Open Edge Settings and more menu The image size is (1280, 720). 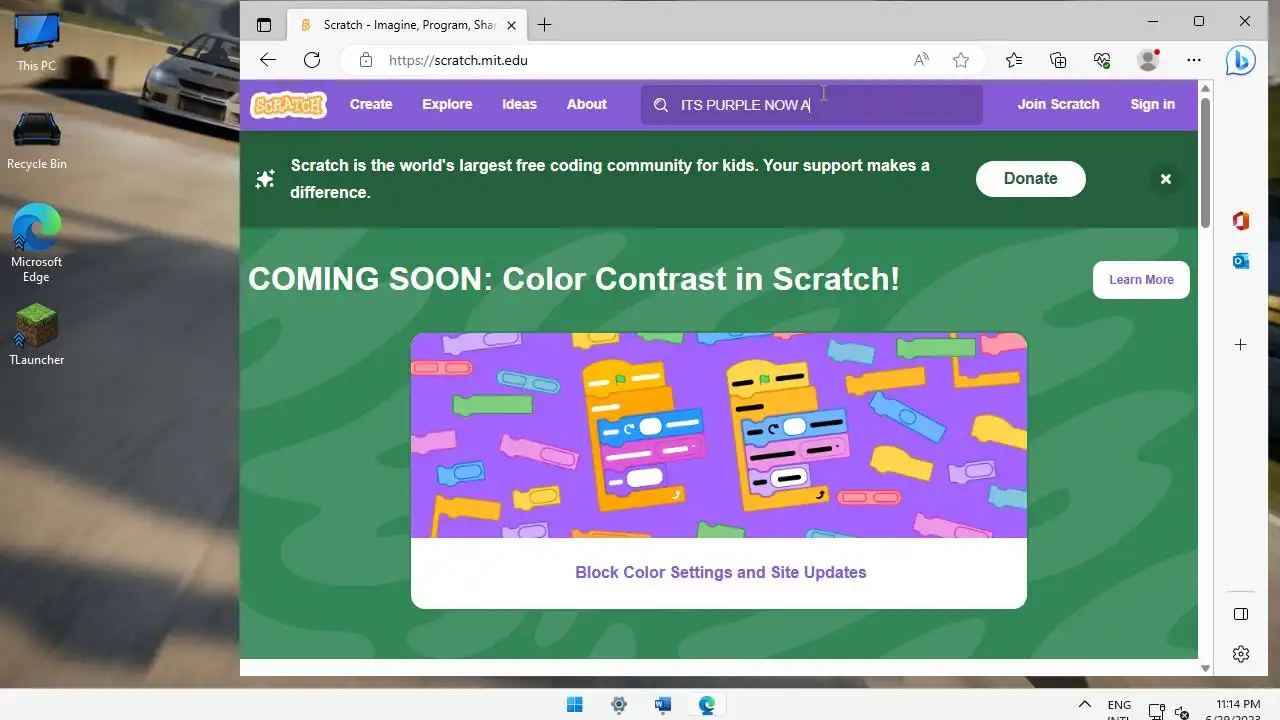point(1194,60)
